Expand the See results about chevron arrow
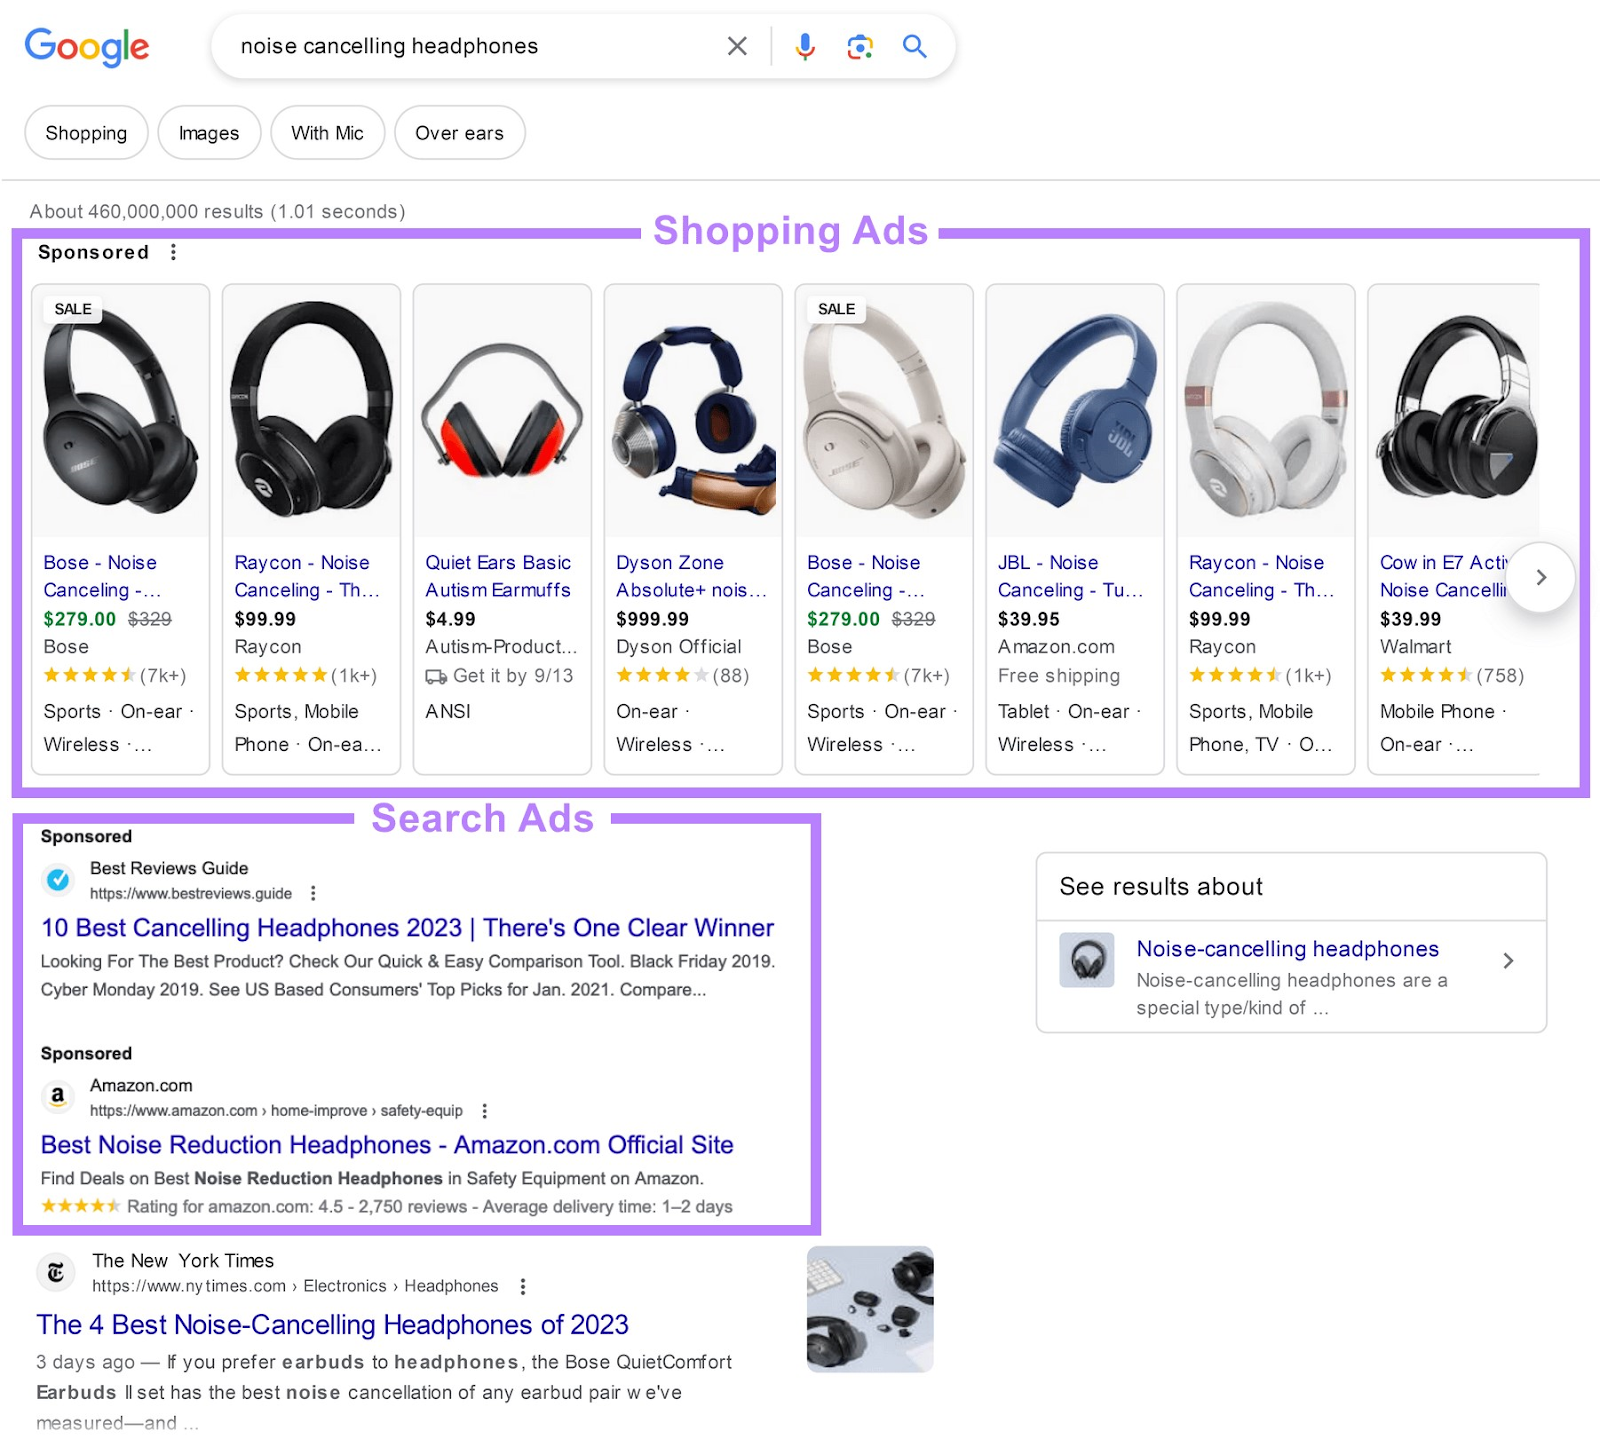The height and width of the screenshot is (1439, 1600). [x=1508, y=961]
